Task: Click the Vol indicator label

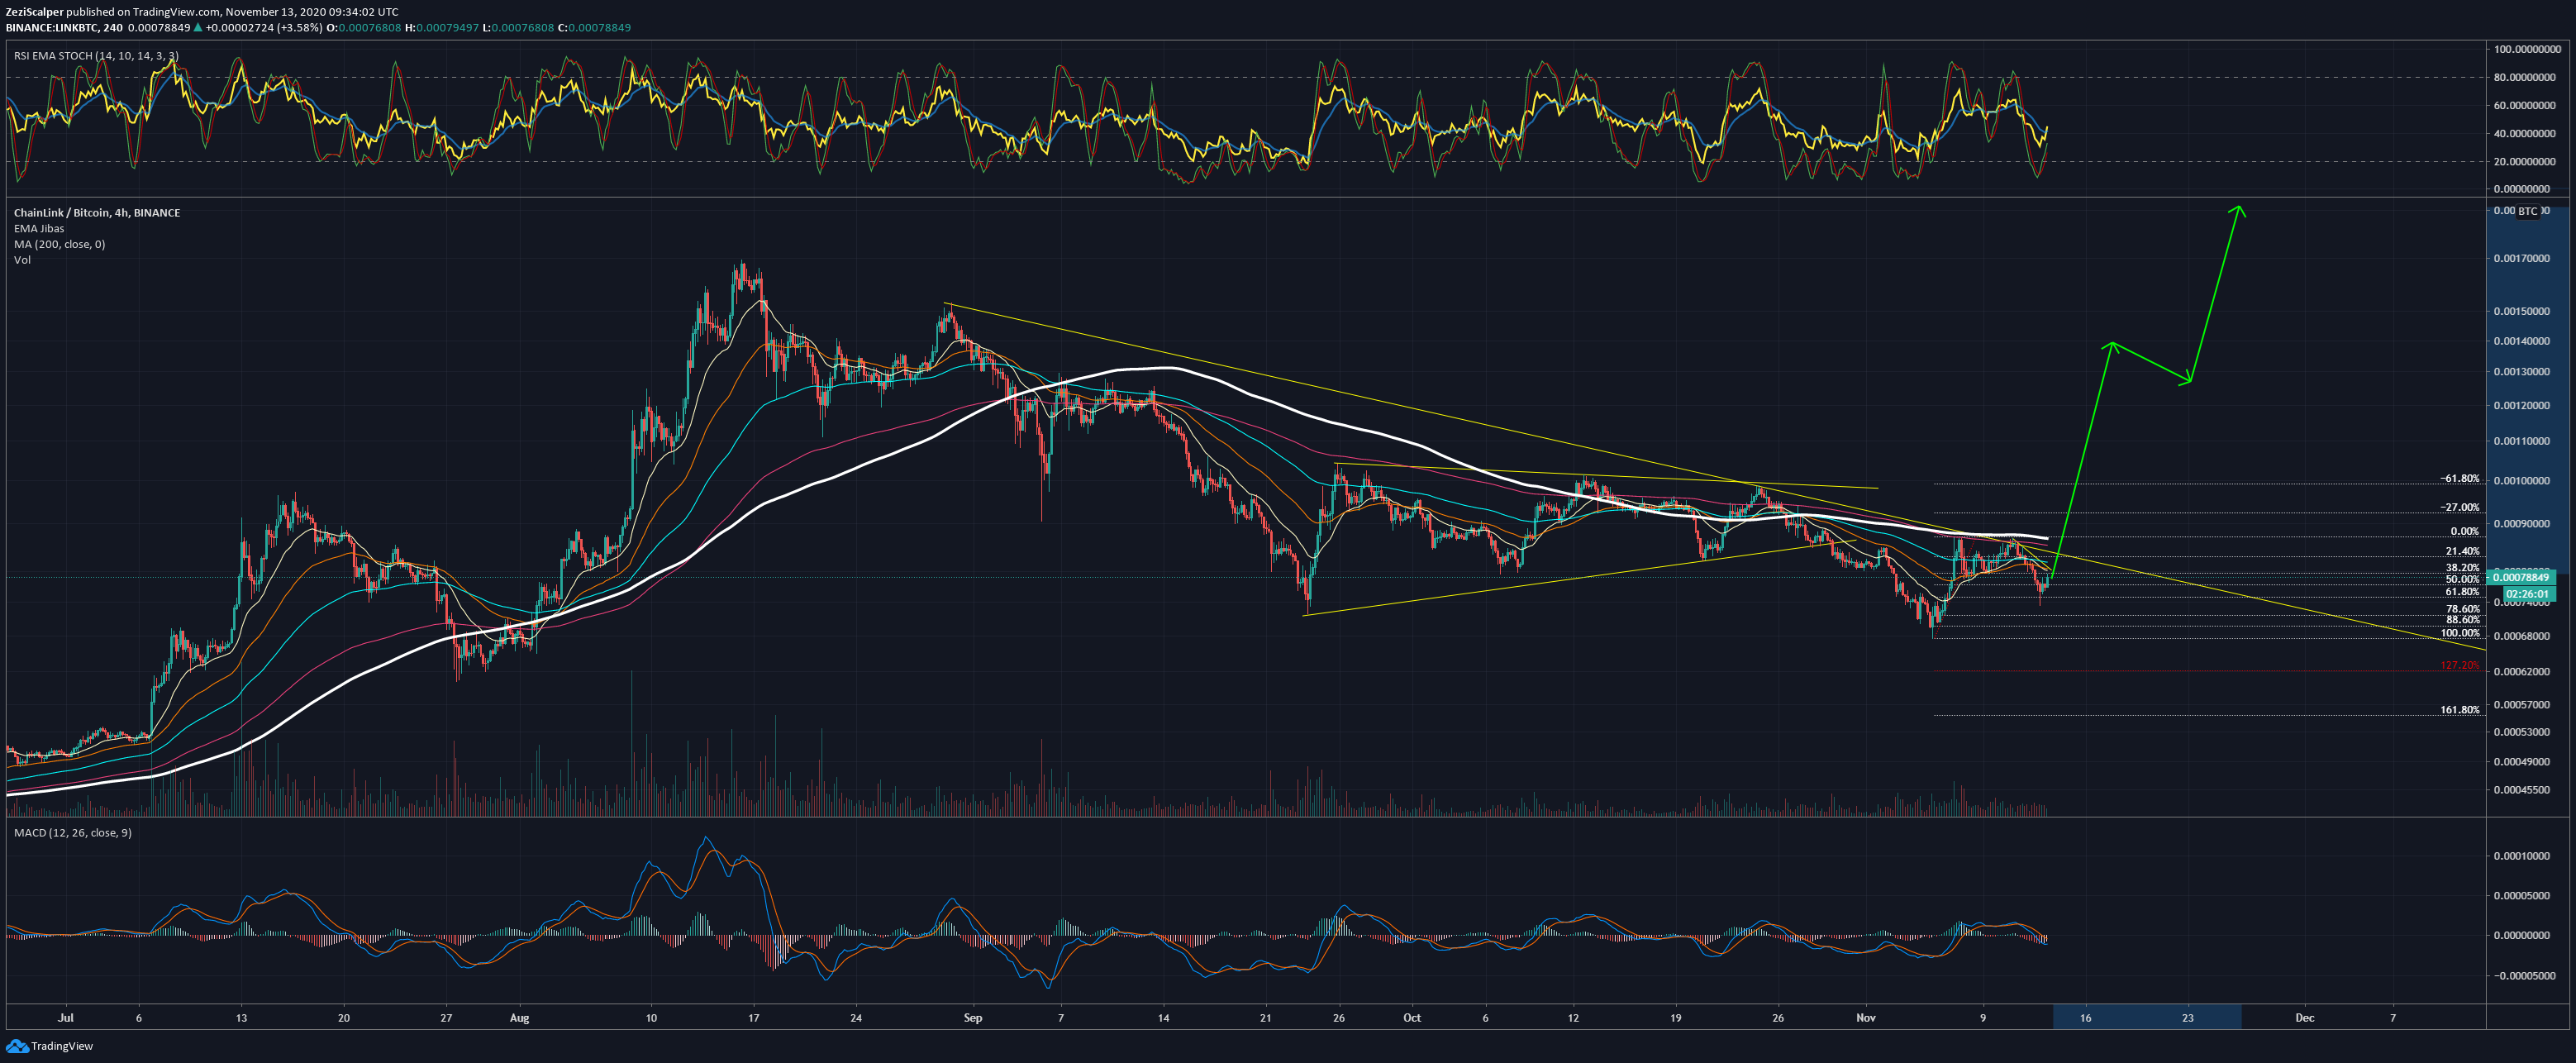Action: (22, 260)
